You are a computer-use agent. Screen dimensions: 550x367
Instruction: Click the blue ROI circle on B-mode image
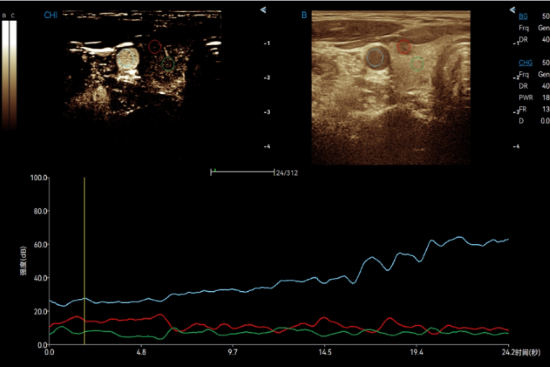tap(375, 58)
